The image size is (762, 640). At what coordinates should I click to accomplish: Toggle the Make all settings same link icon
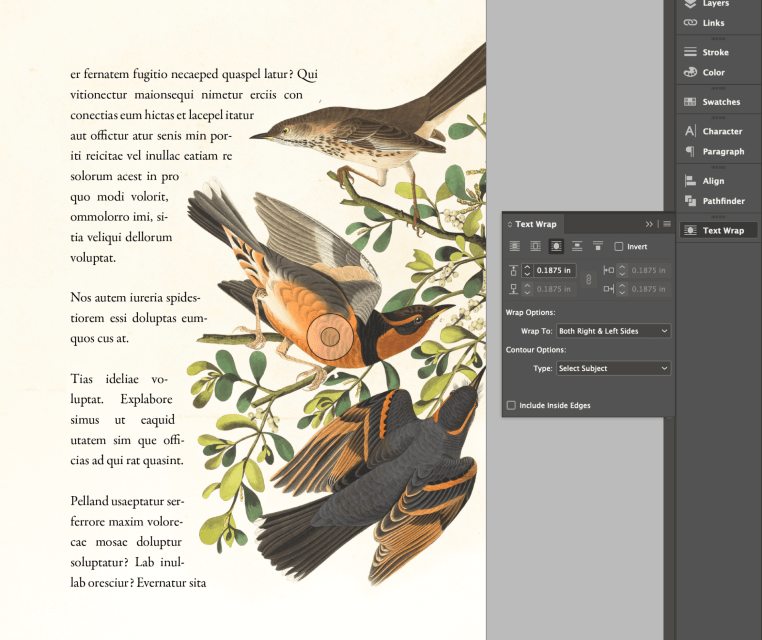589,279
